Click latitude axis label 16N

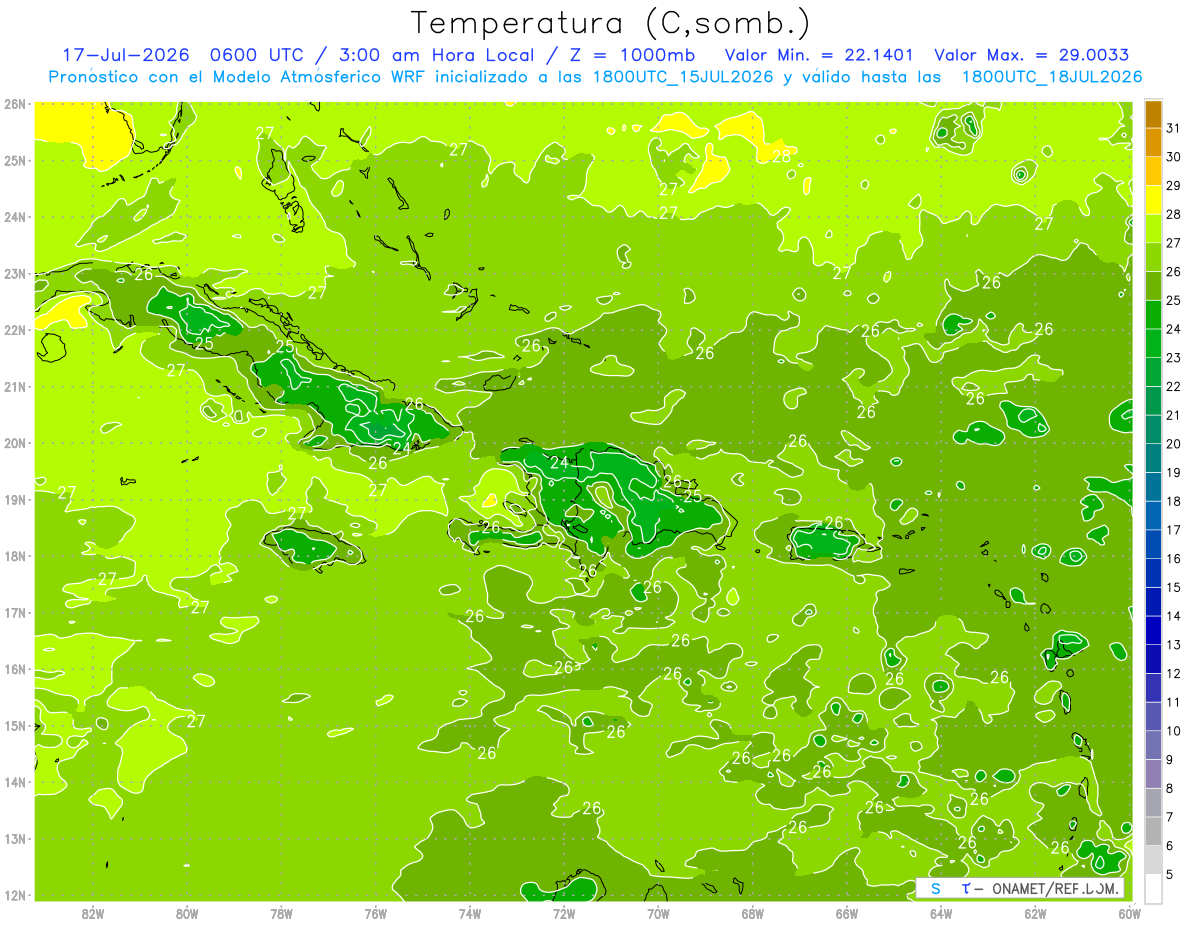point(15,669)
